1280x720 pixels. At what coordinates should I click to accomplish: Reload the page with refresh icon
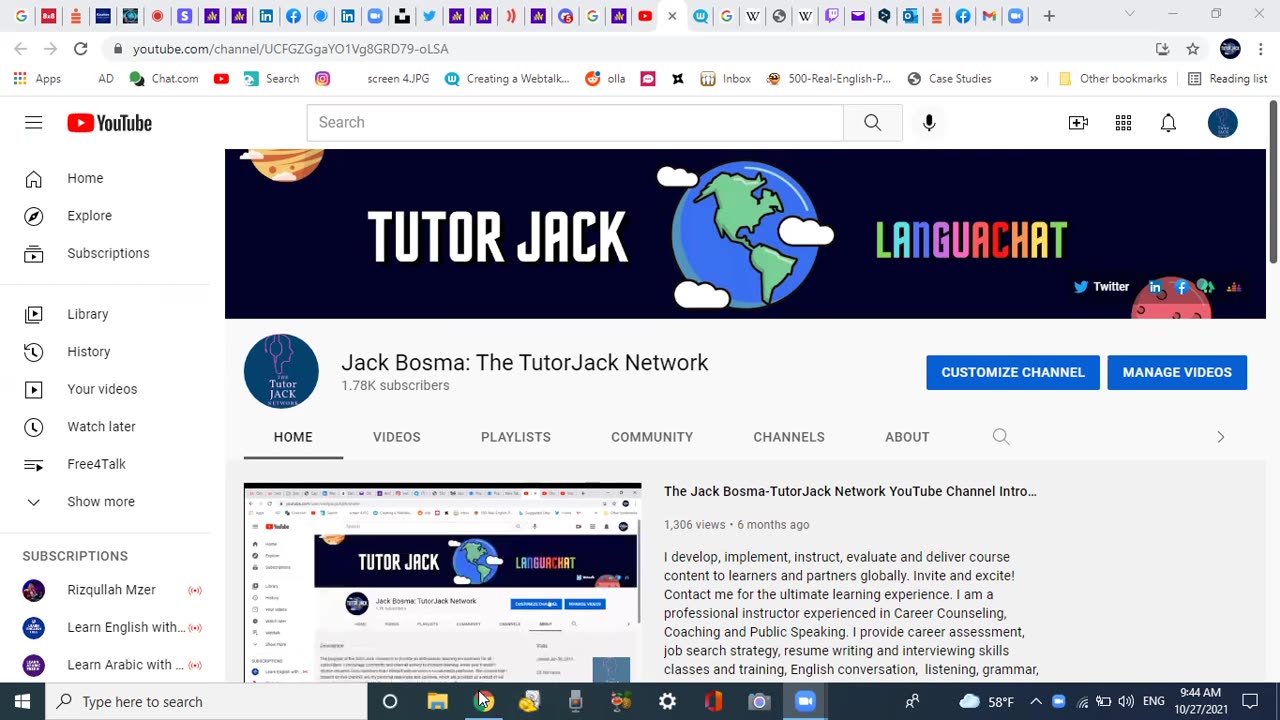[80, 48]
